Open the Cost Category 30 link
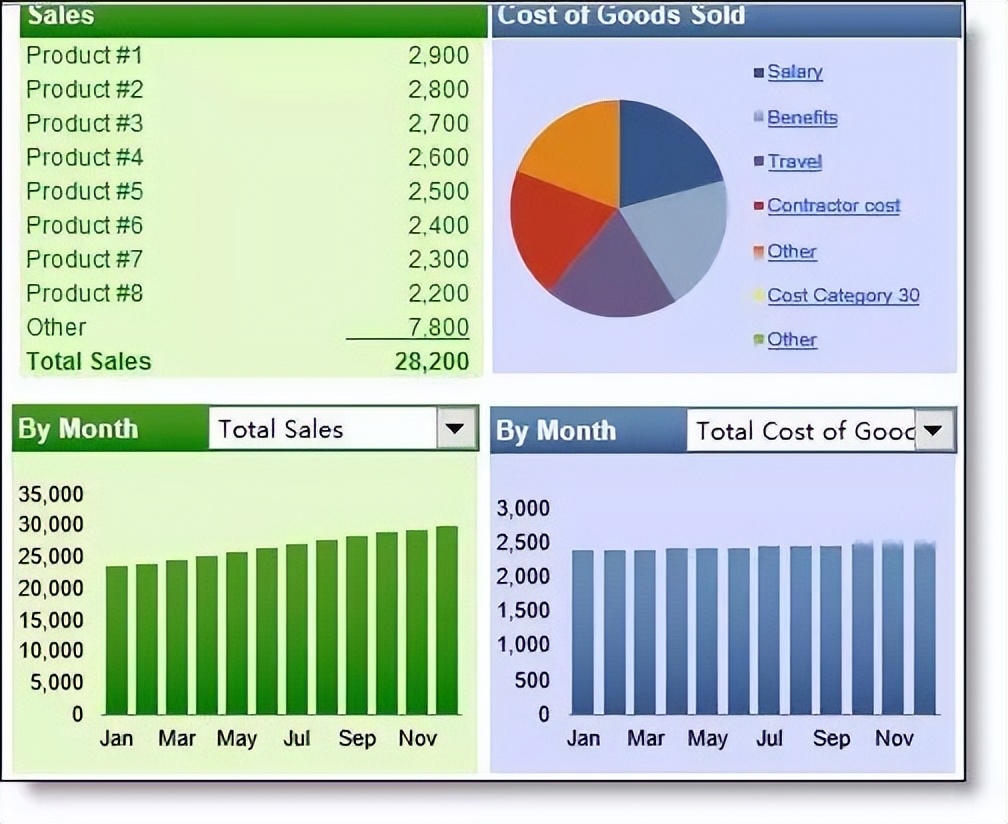This screenshot has height=824, width=1008. tap(843, 296)
